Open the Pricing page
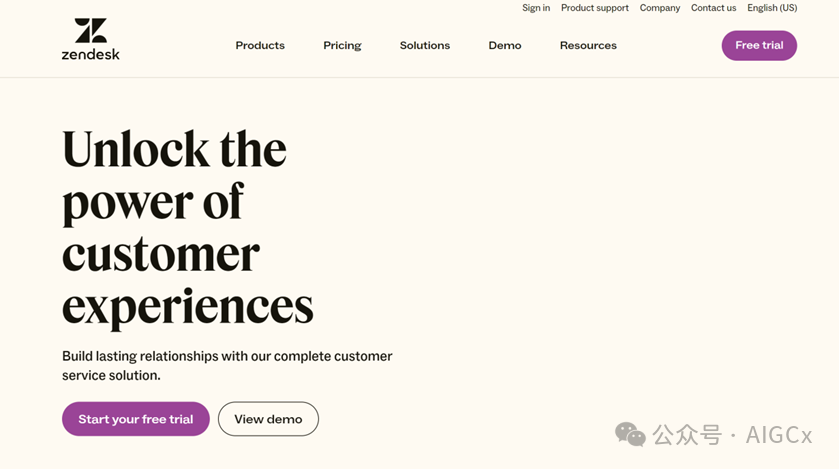This screenshot has width=839, height=469. coord(342,45)
